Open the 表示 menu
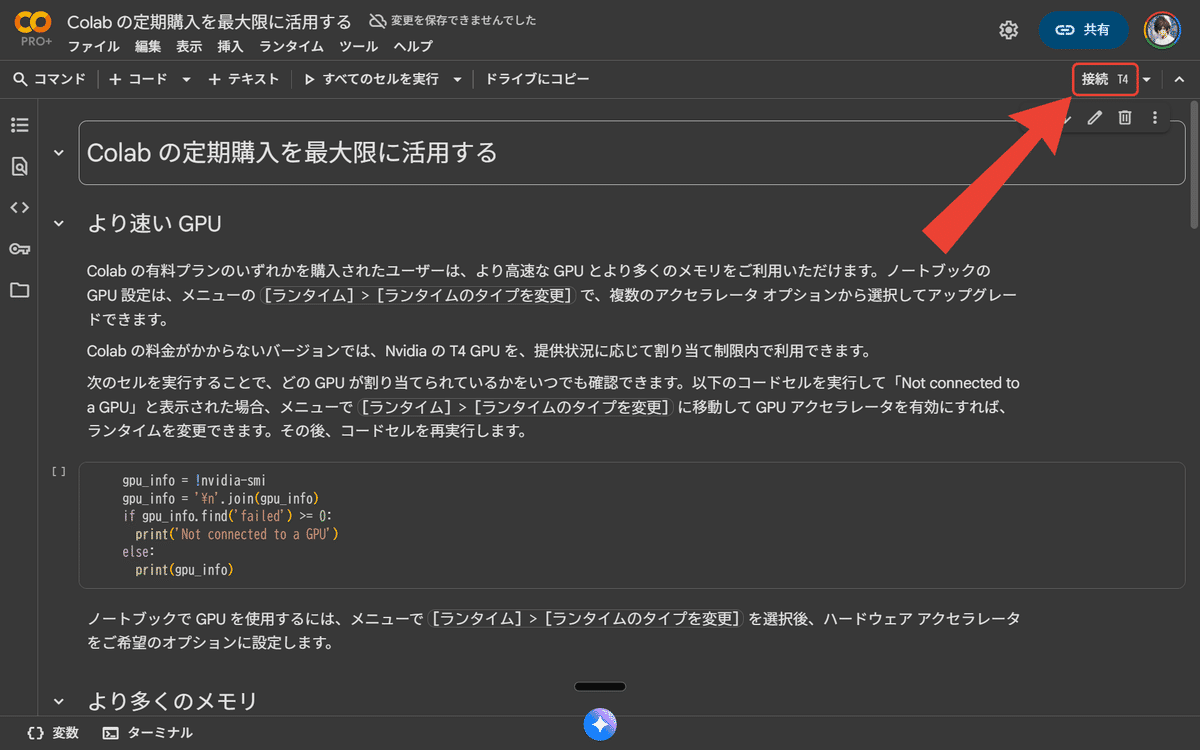The height and width of the screenshot is (750, 1200). (x=189, y=47)
